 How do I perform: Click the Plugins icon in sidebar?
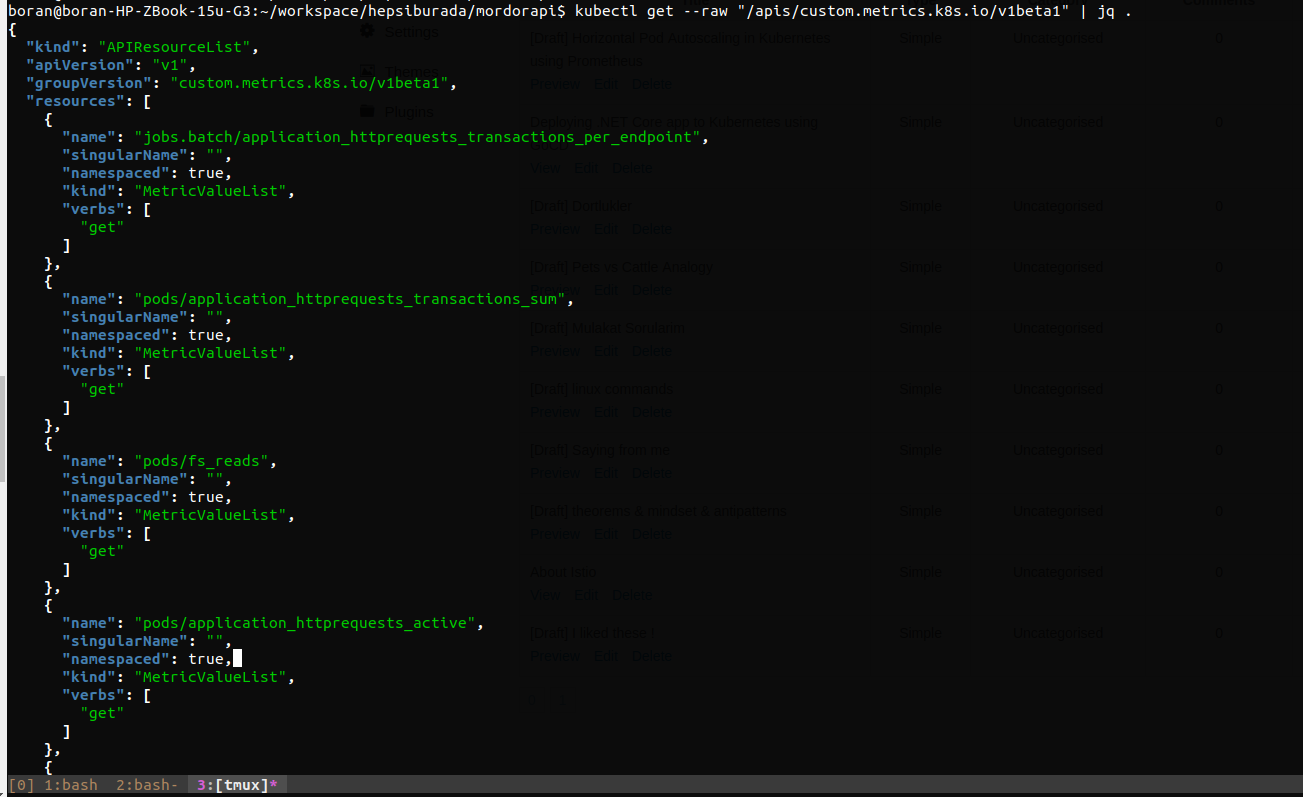tap(367, 111)
